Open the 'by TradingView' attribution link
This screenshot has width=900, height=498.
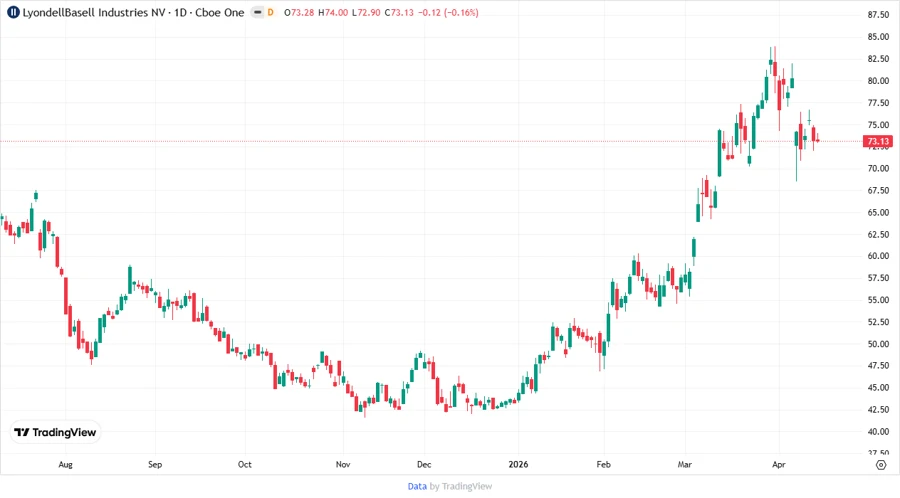coord(461,487)
